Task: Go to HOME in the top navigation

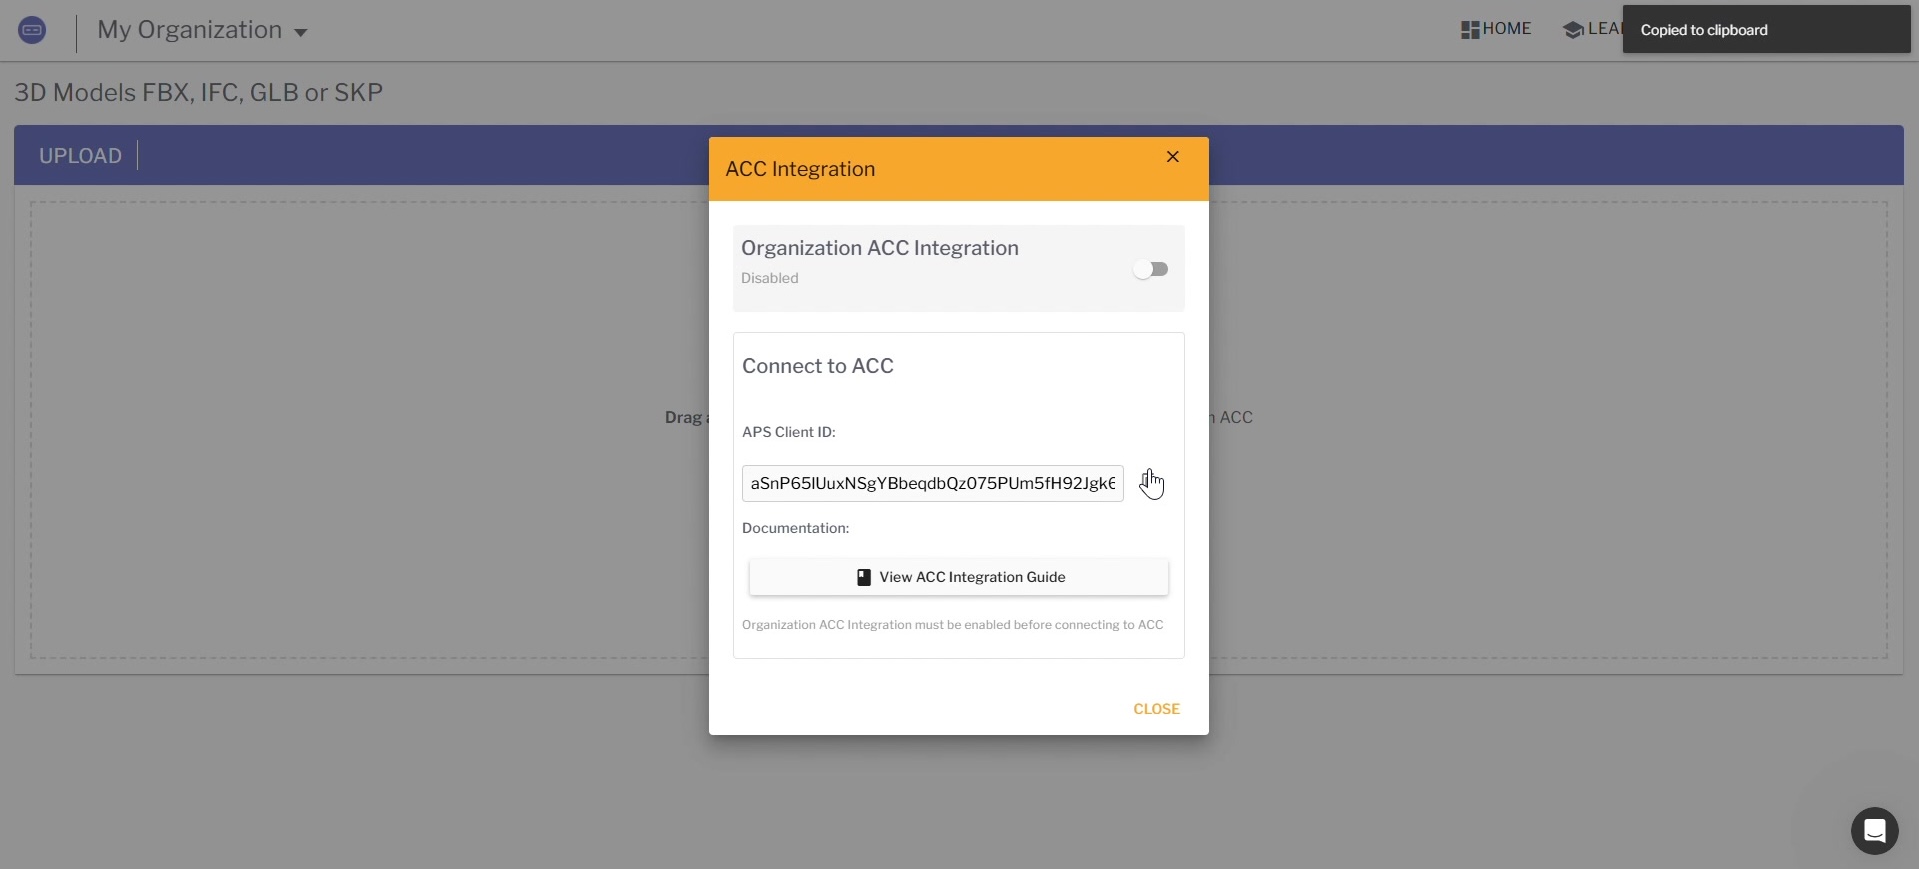Action: coord(1496,29)
